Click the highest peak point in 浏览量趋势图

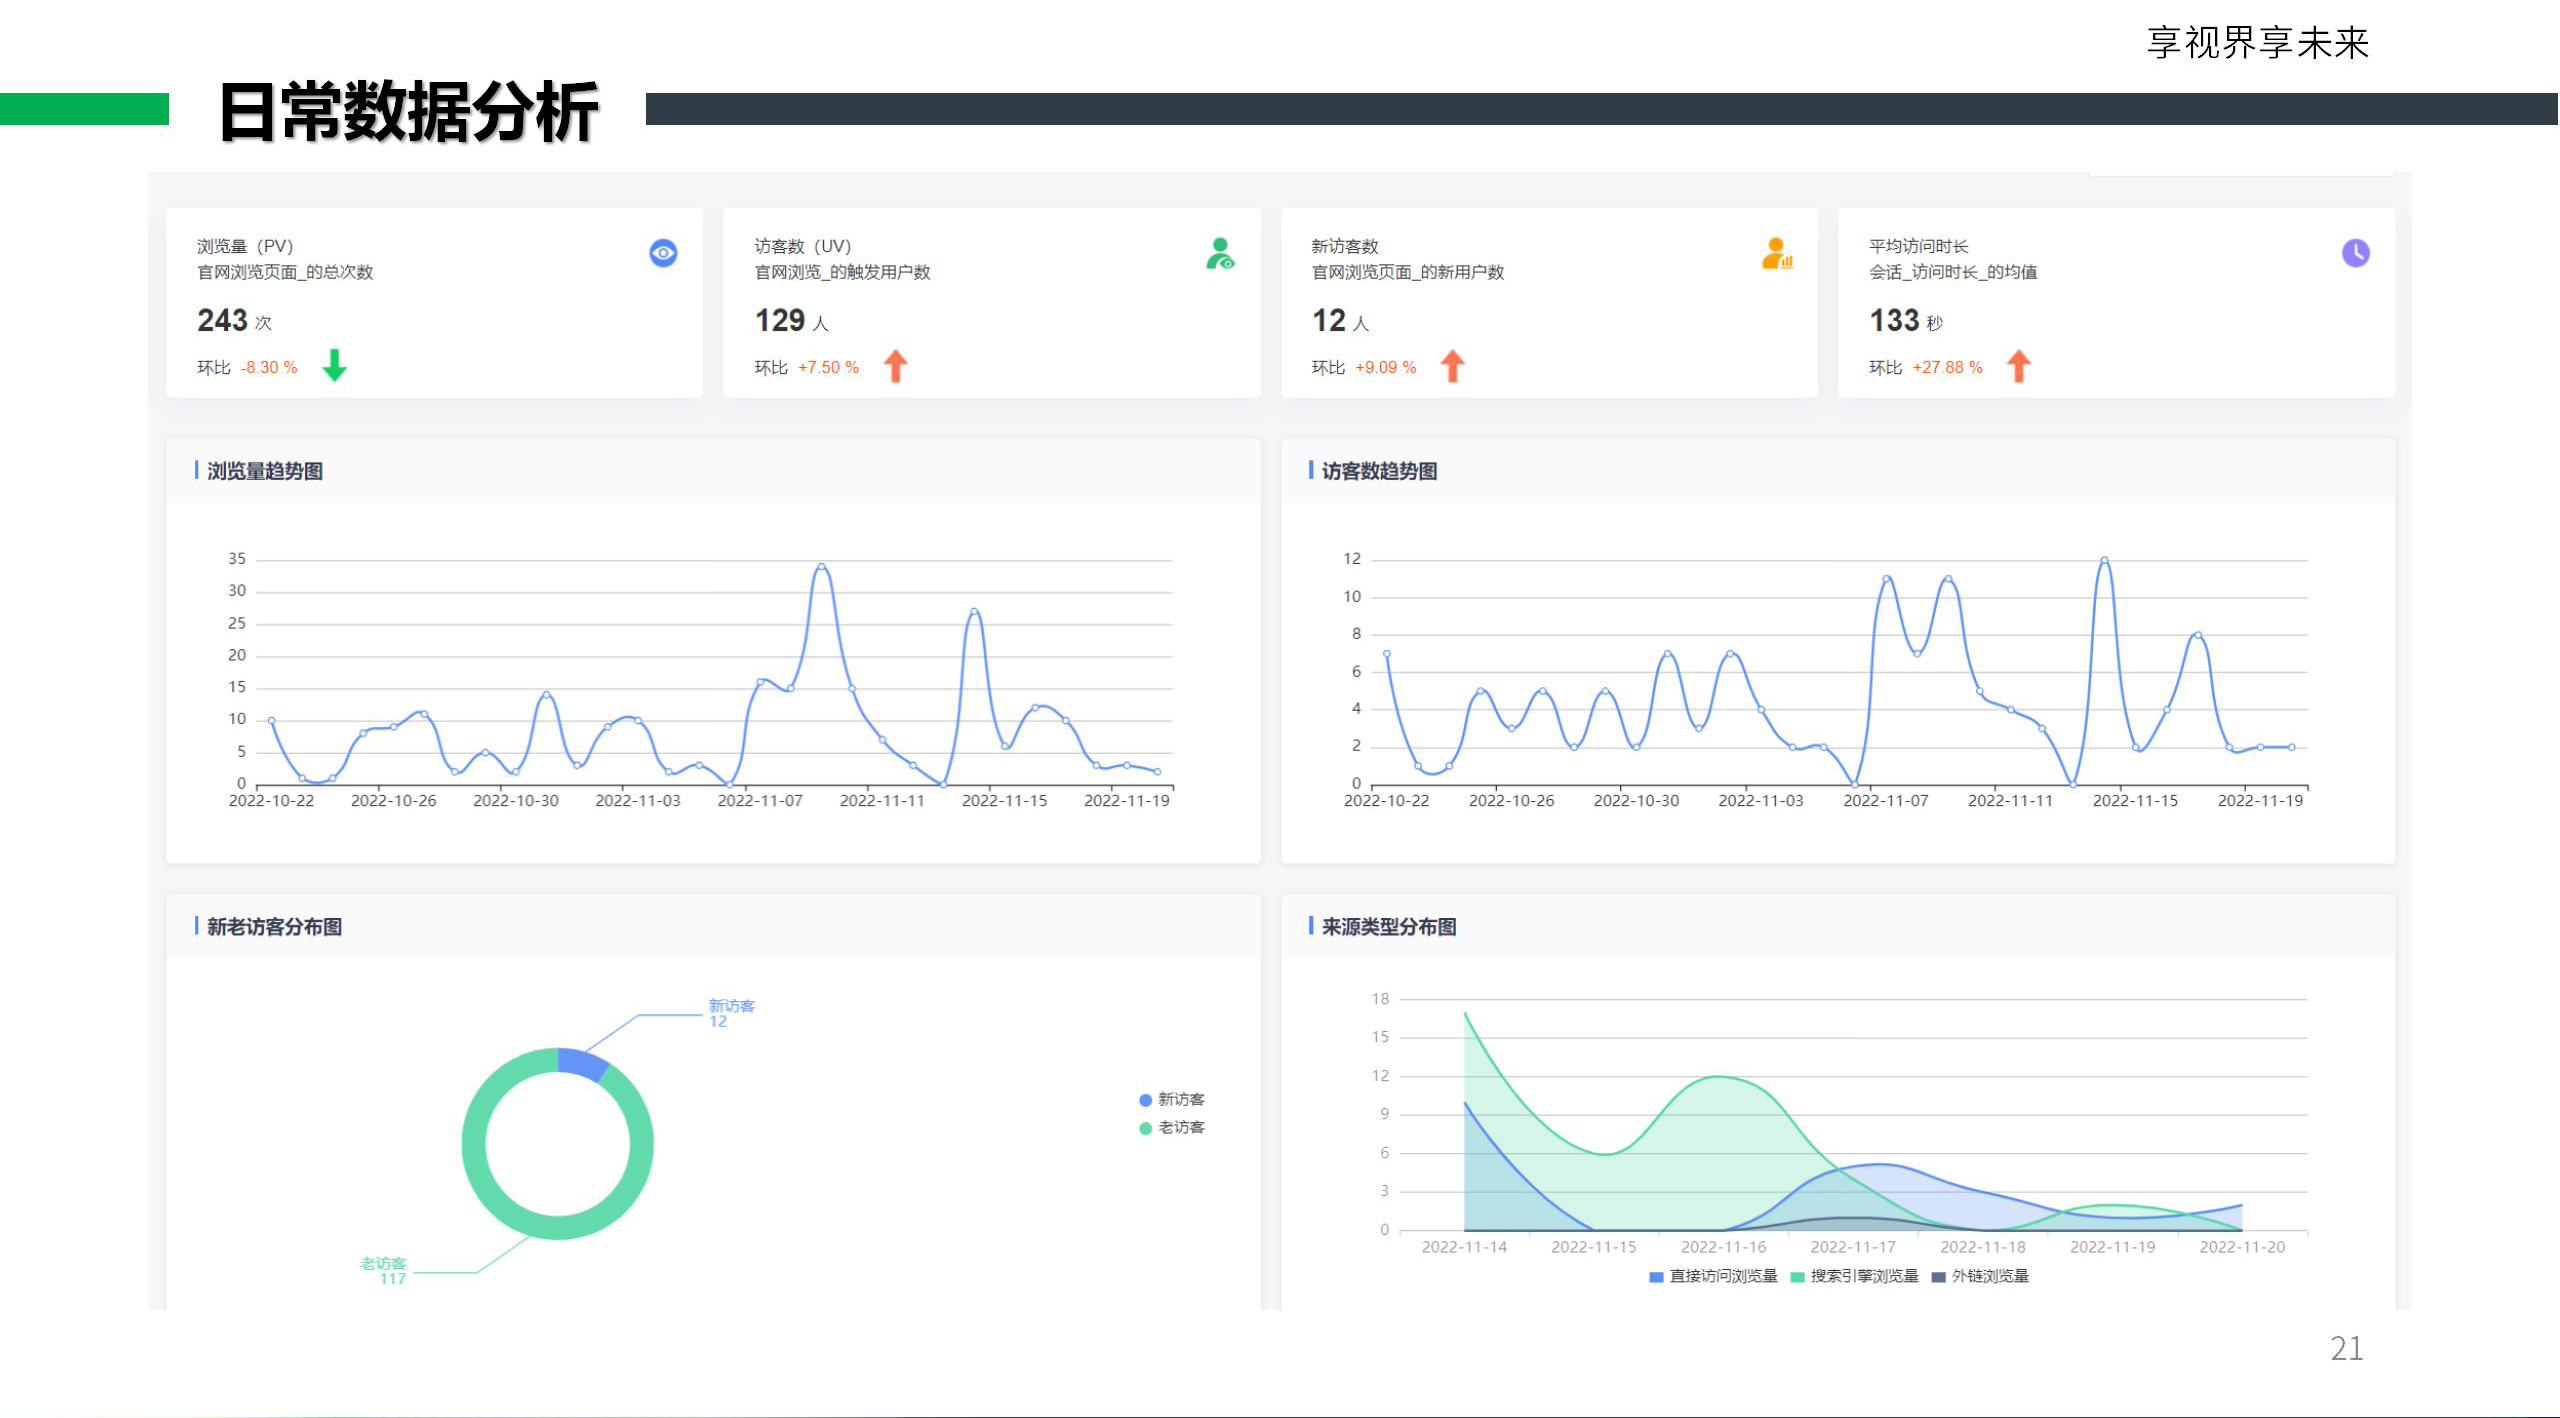821,567
